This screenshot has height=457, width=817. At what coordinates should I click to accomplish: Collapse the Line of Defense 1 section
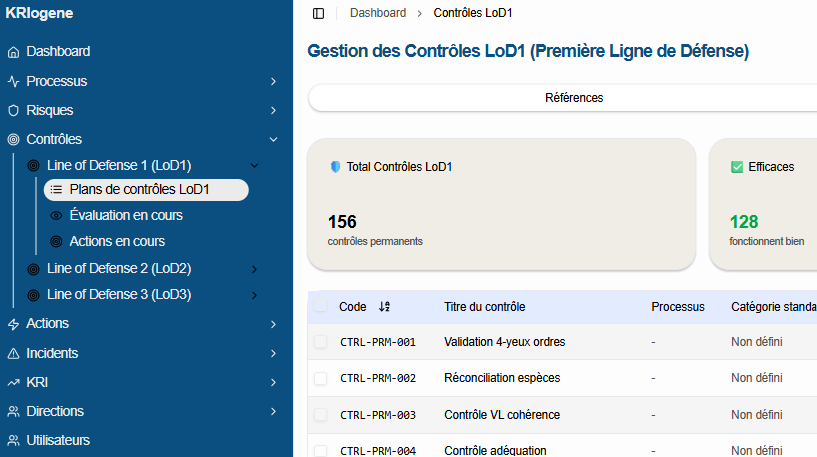(x=254, y=166)
